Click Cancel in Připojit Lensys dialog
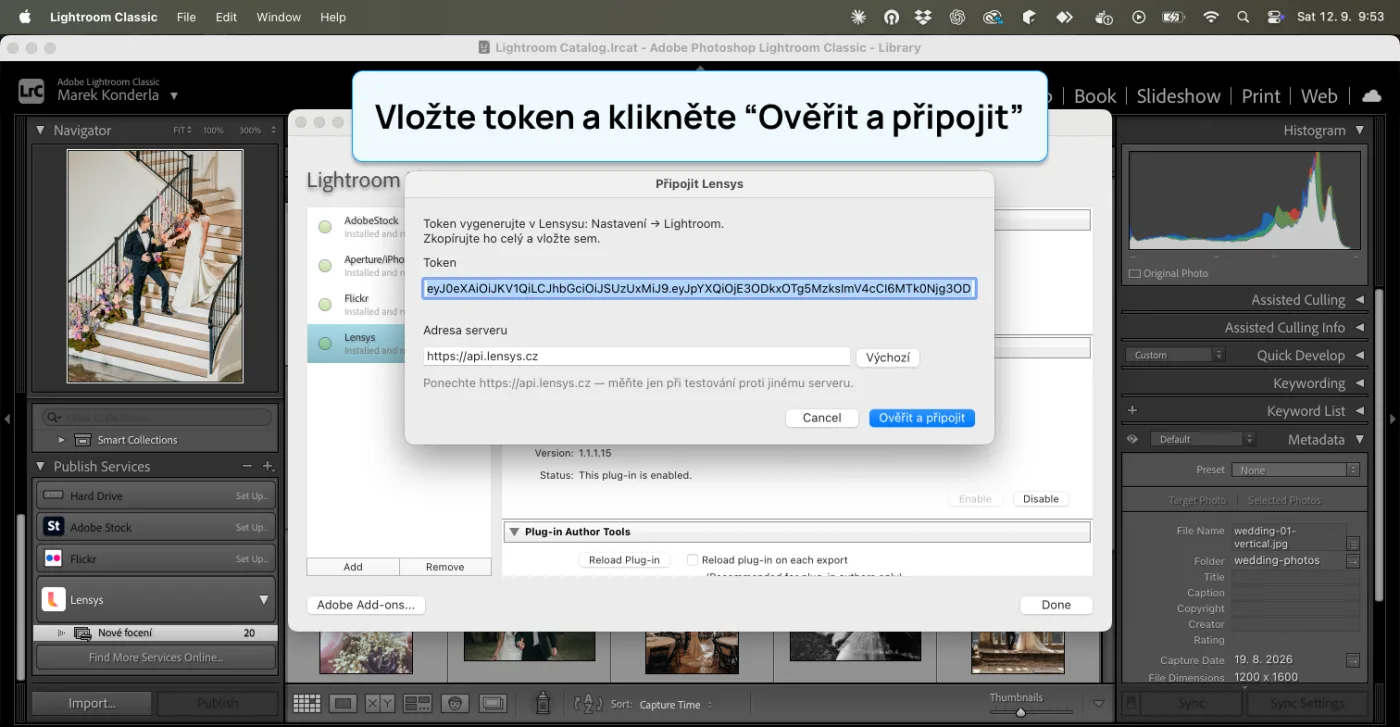1400x727 pixels. (822, 418)
